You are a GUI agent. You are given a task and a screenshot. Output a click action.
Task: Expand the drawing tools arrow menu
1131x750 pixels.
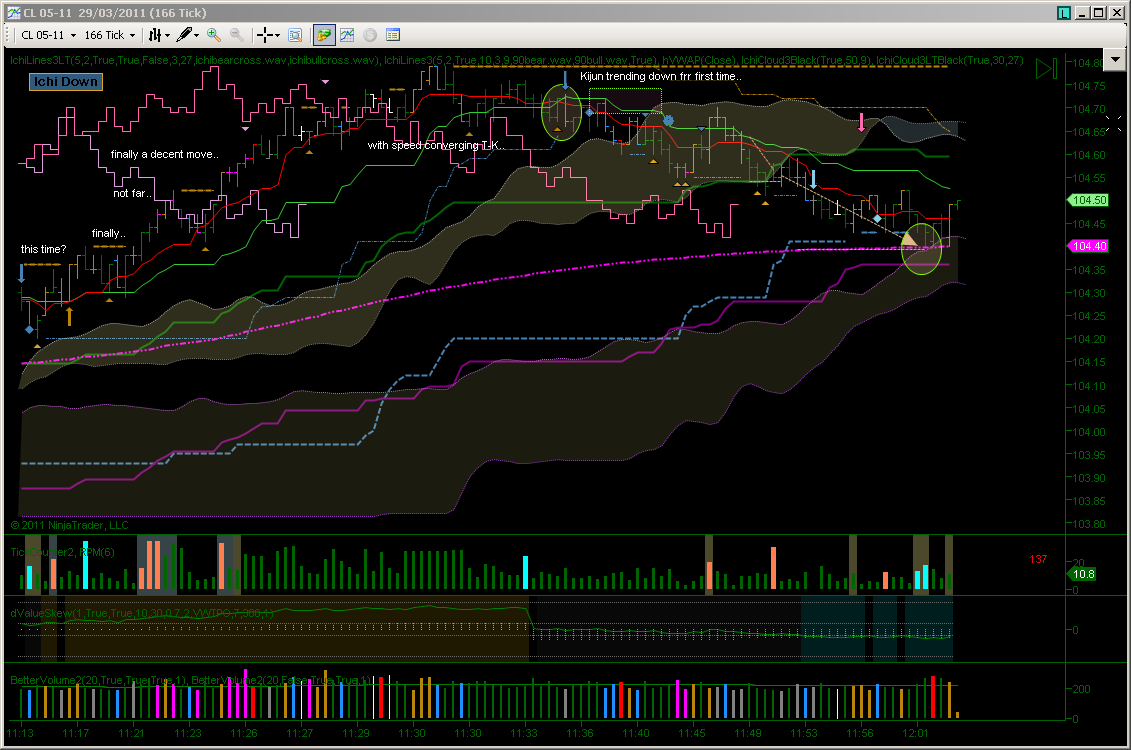point(196,35)
